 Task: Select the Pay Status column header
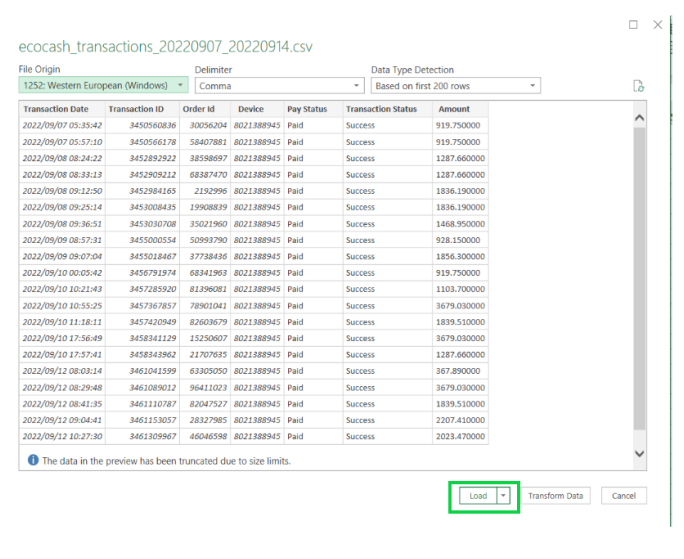(313, 109)
